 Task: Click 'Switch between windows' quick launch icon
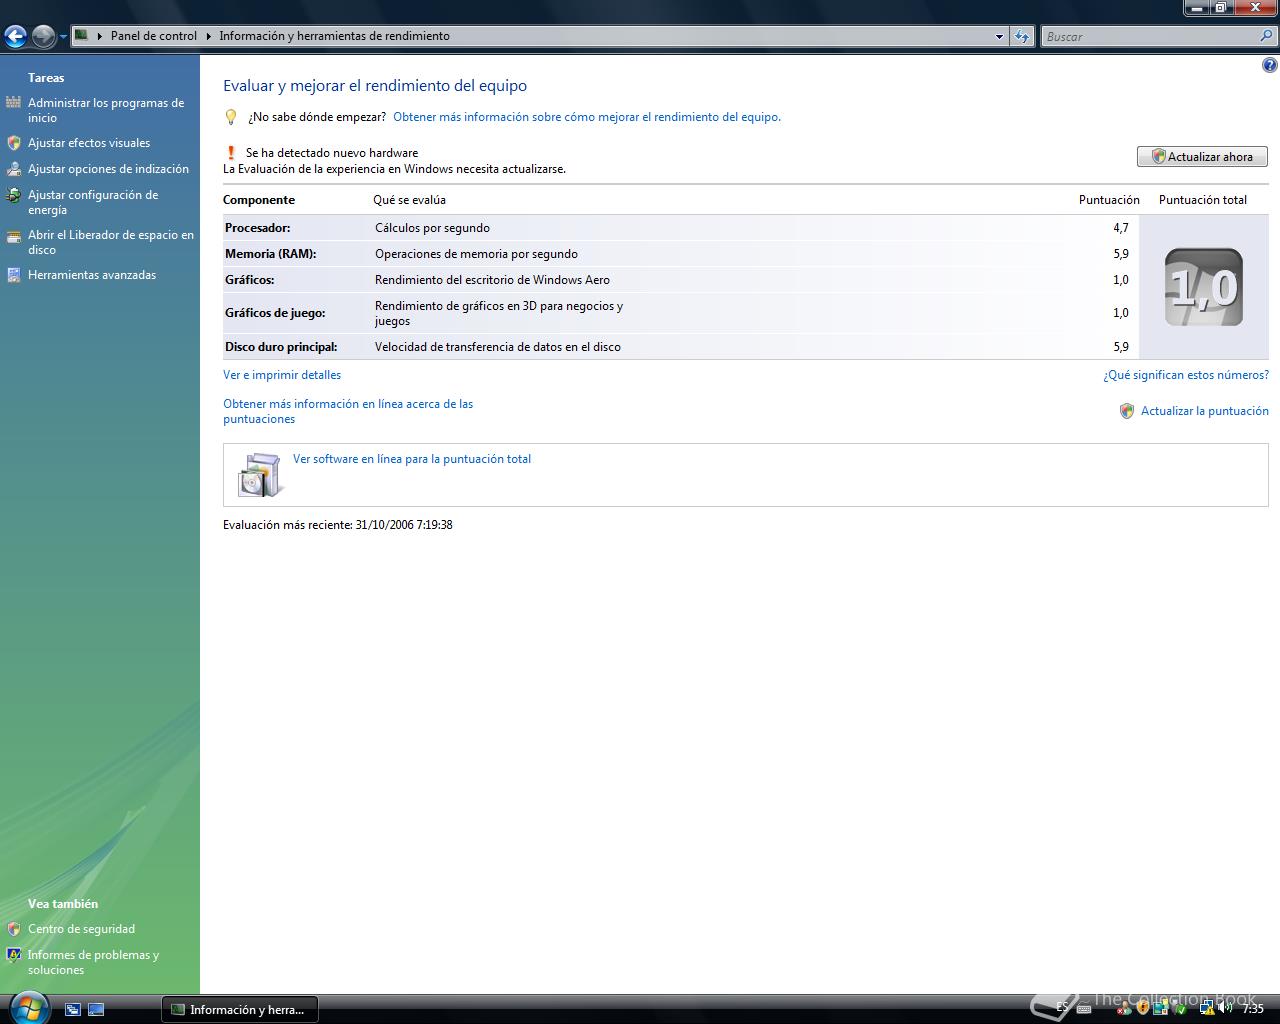73,1010
